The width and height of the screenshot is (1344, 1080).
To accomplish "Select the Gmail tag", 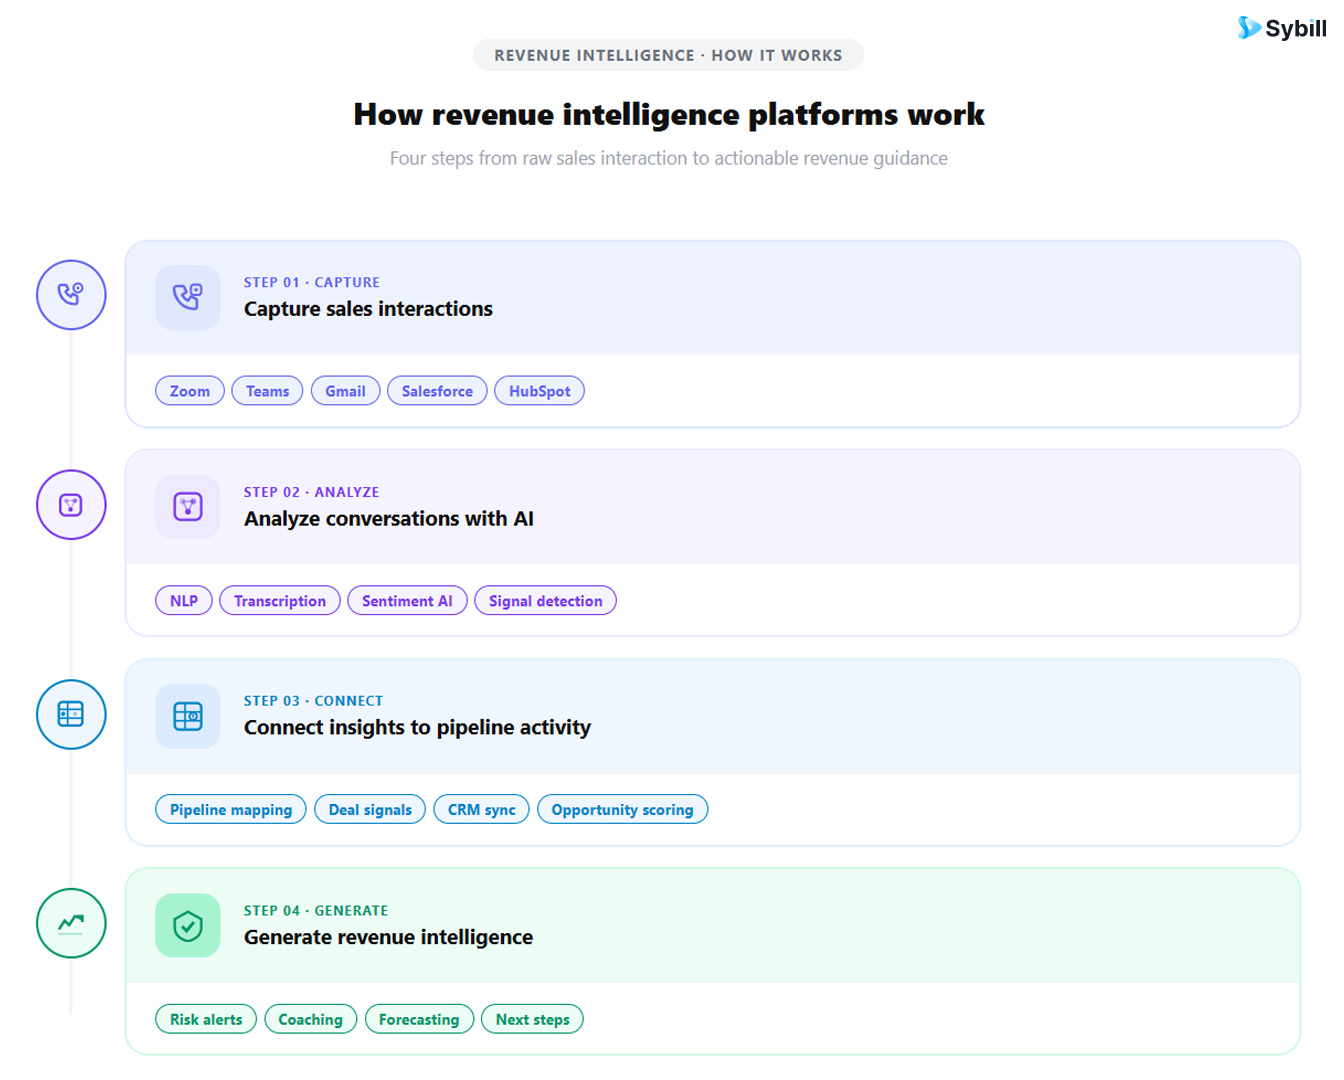I will click(x=345, y=391).
